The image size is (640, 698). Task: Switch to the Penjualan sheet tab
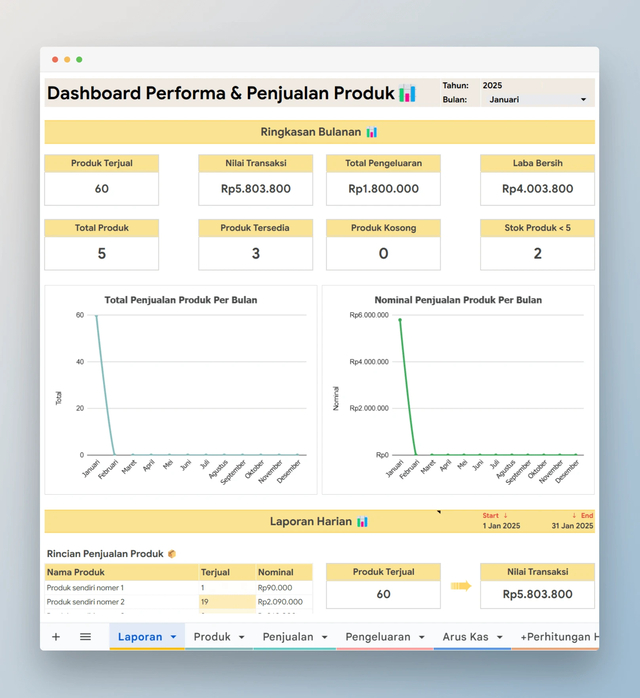pos(288,637)
